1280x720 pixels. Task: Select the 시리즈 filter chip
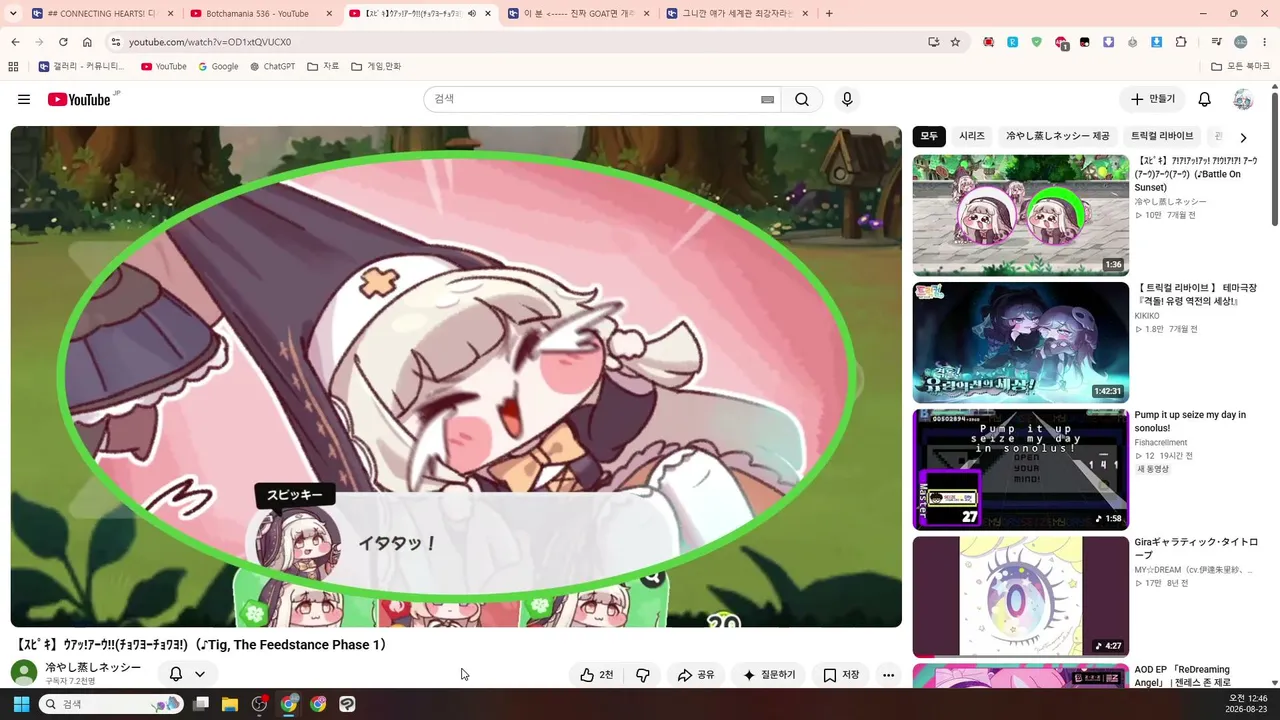[972, 136]
